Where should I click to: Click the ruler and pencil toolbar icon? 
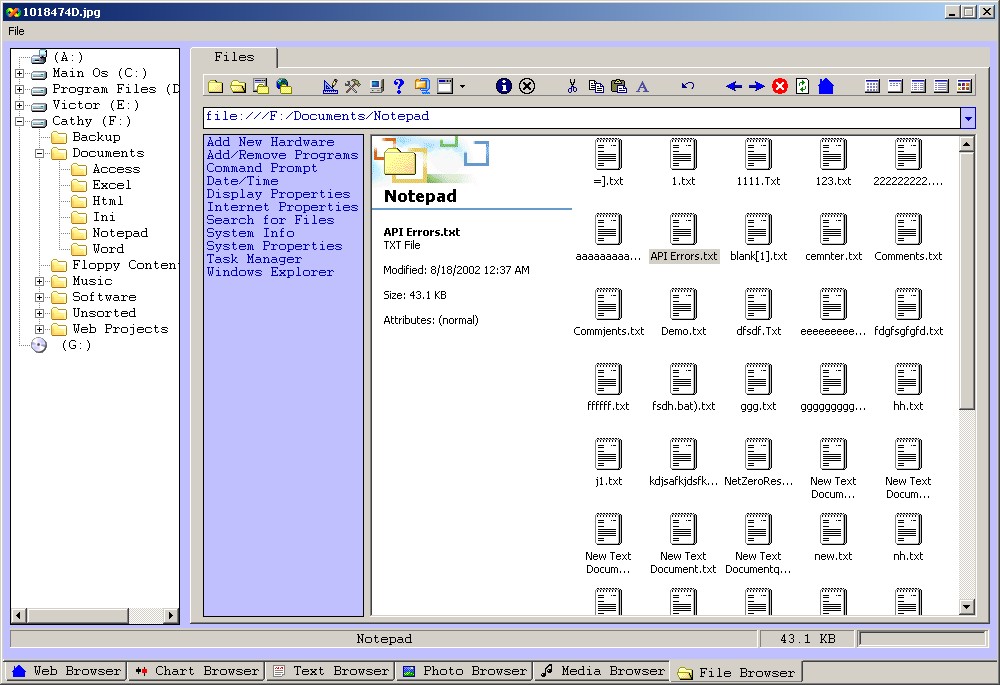coord(330,86)
